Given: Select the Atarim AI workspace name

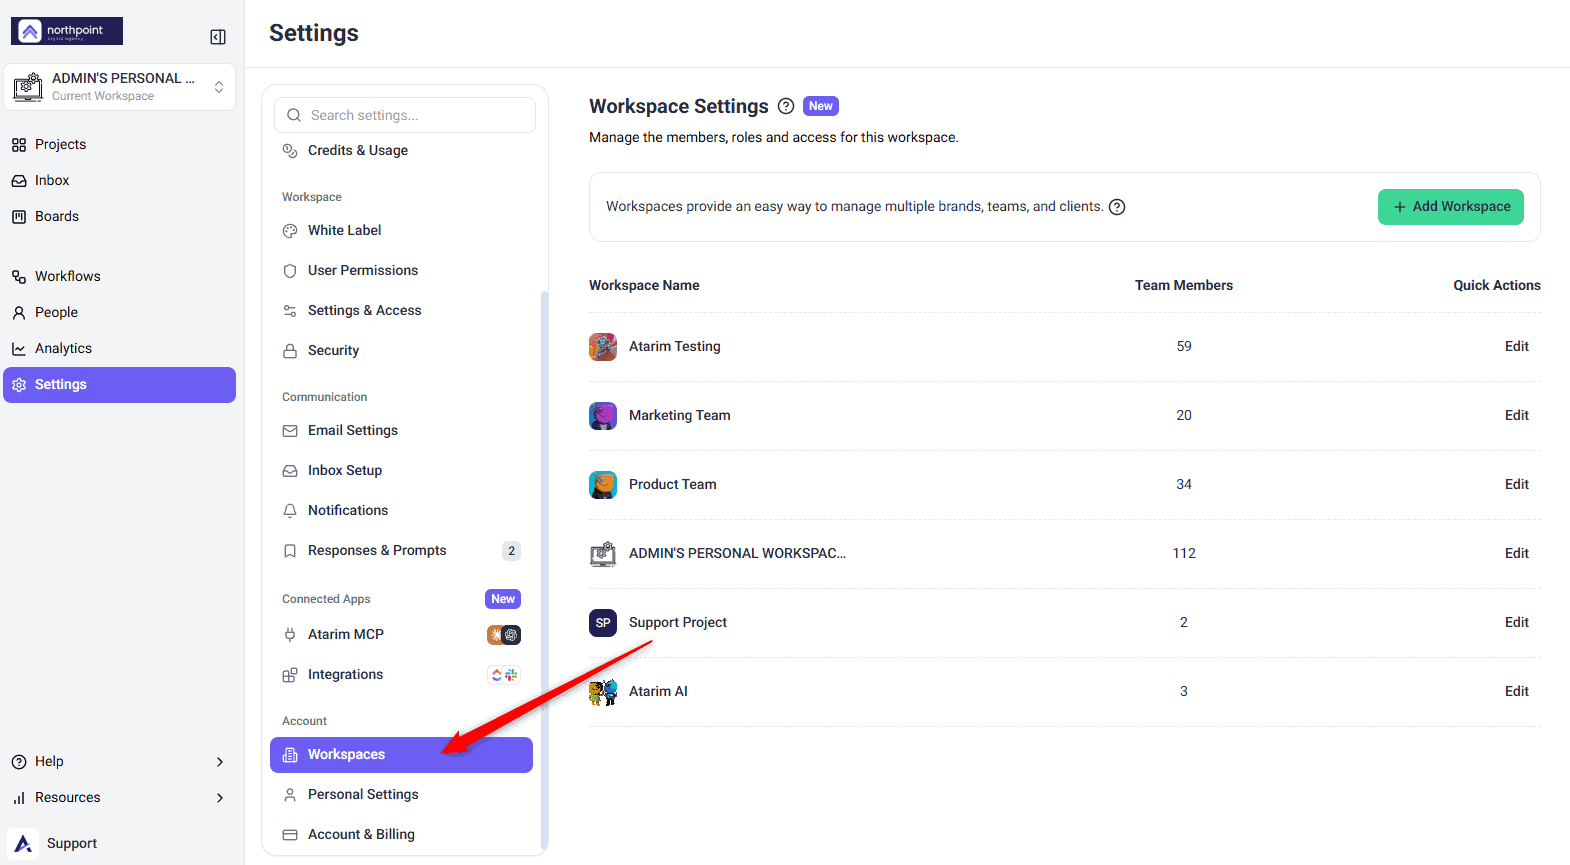Looking at the screenshot, I should click(658, 691).
